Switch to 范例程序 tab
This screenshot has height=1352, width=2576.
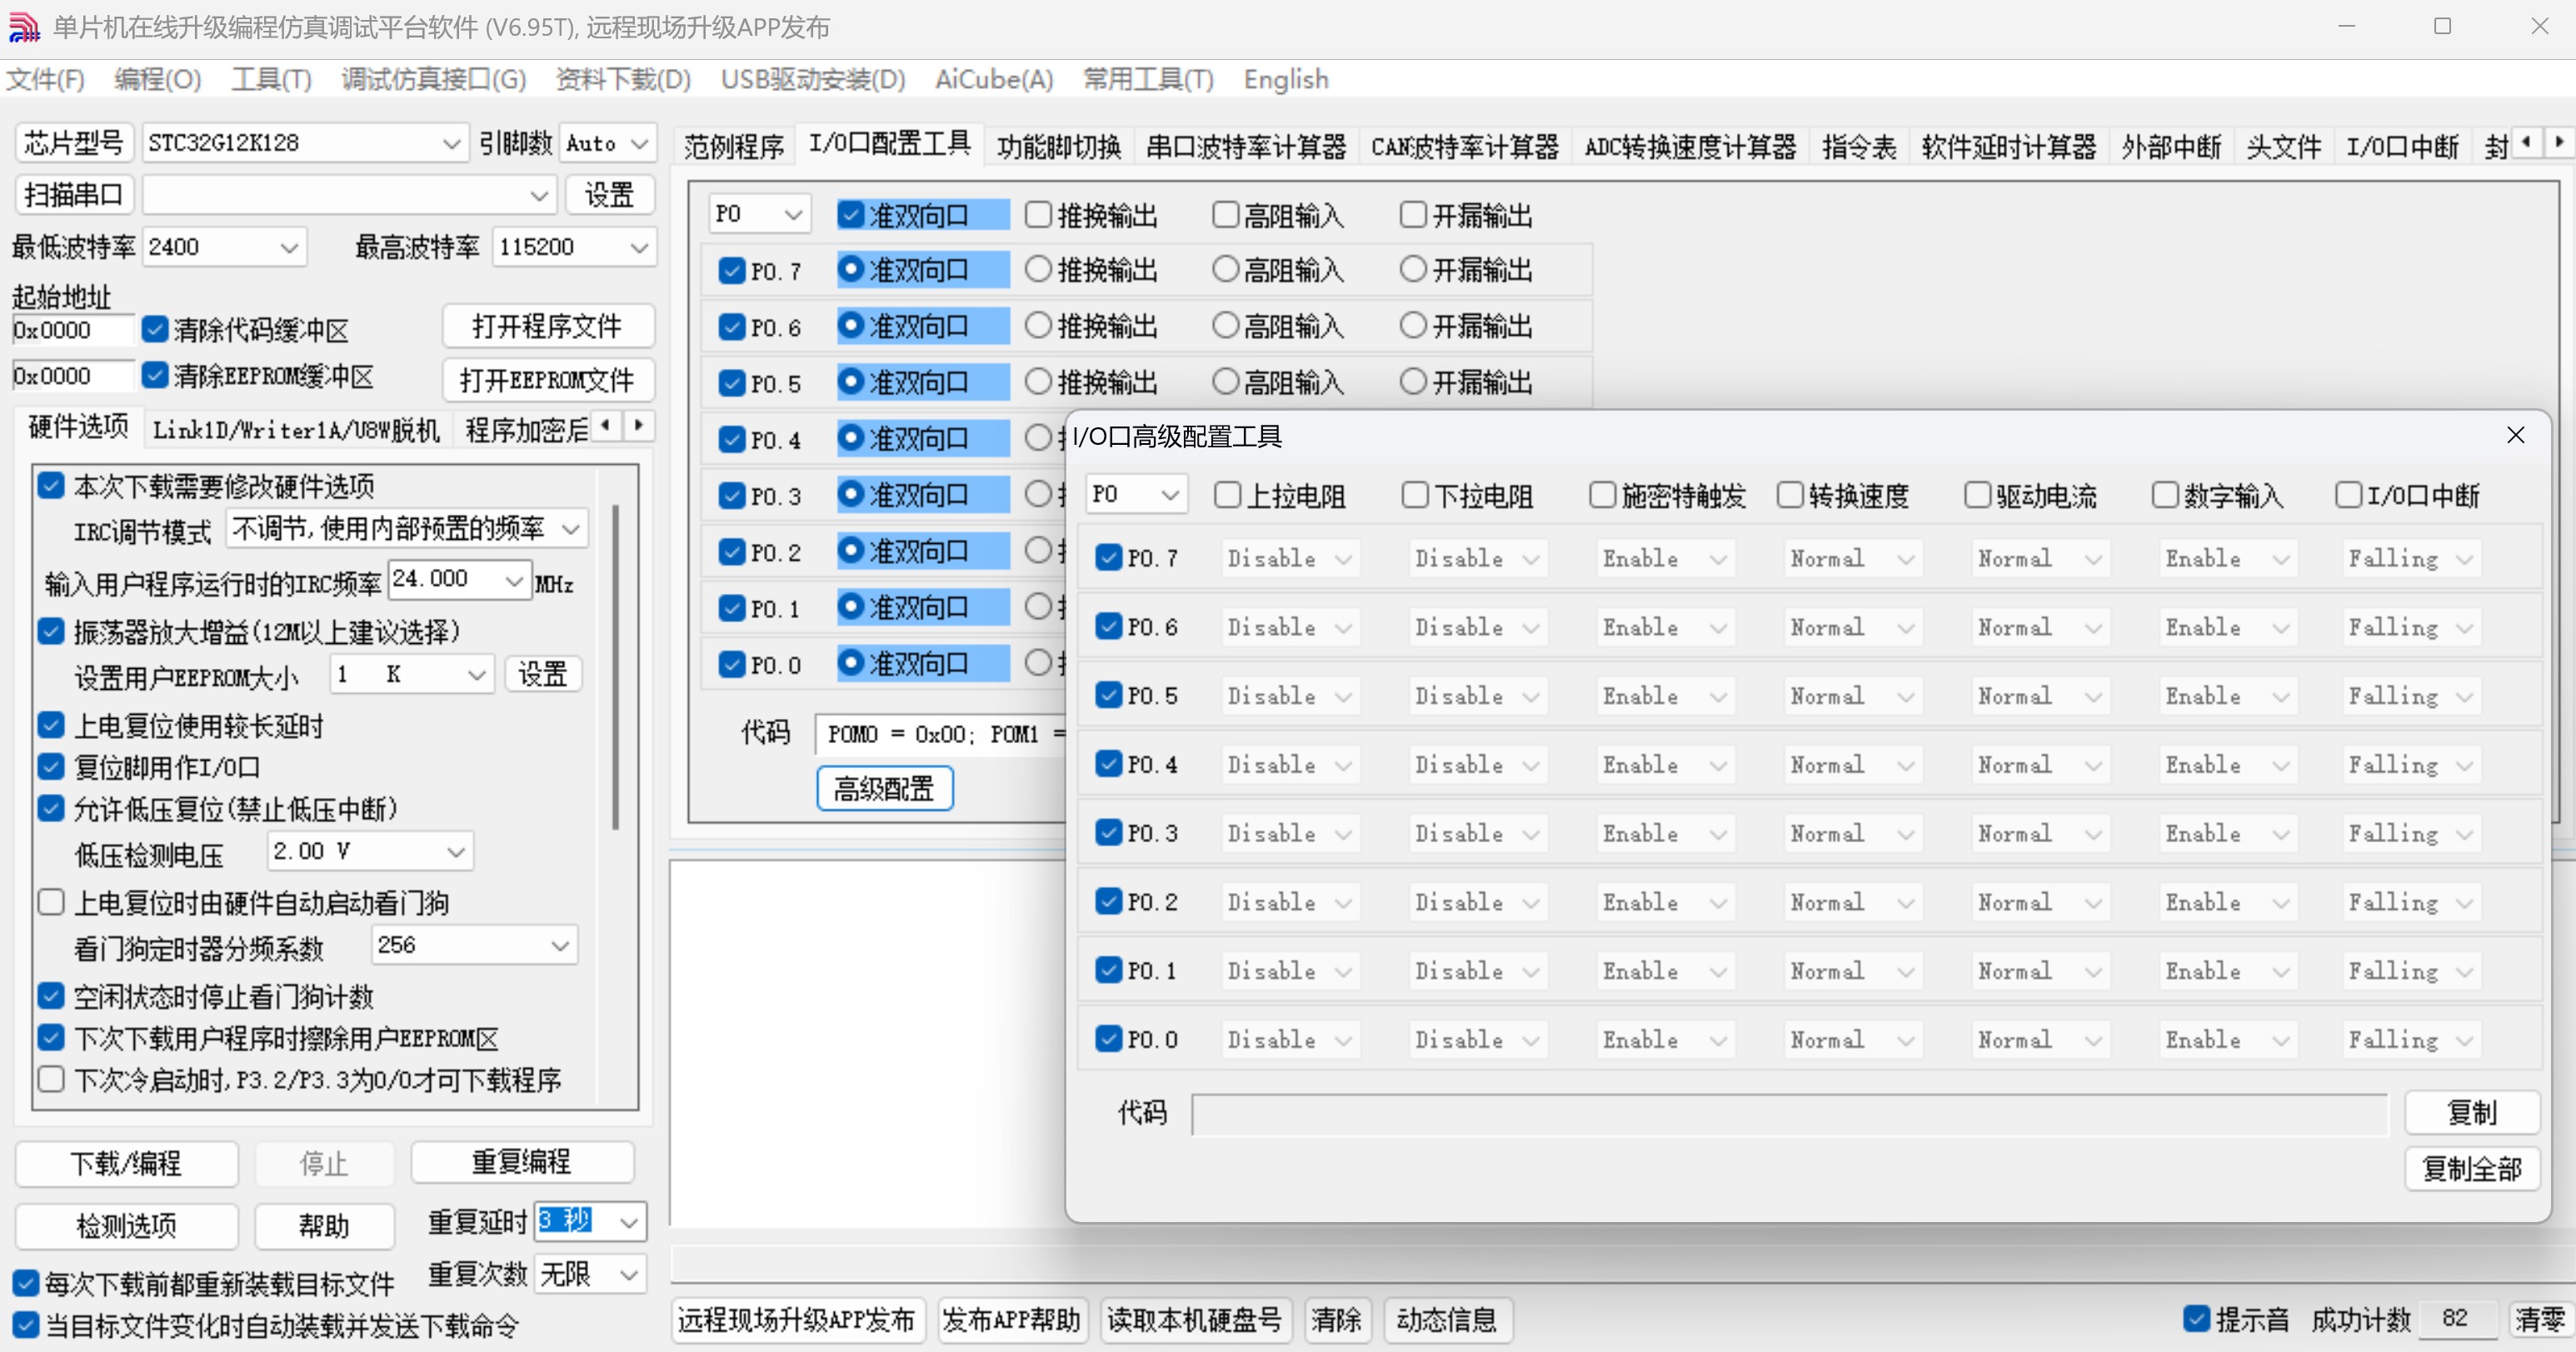pos(734,147)
